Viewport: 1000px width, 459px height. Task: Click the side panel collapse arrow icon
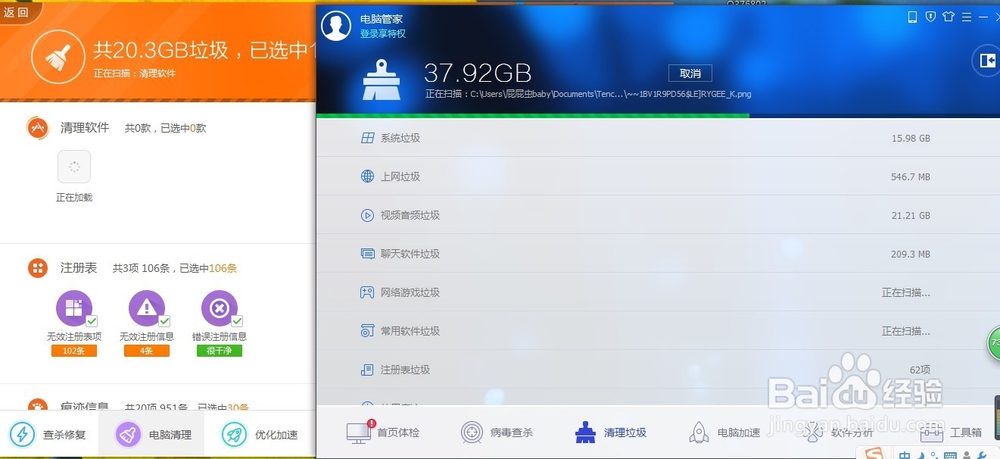[988, 61]
